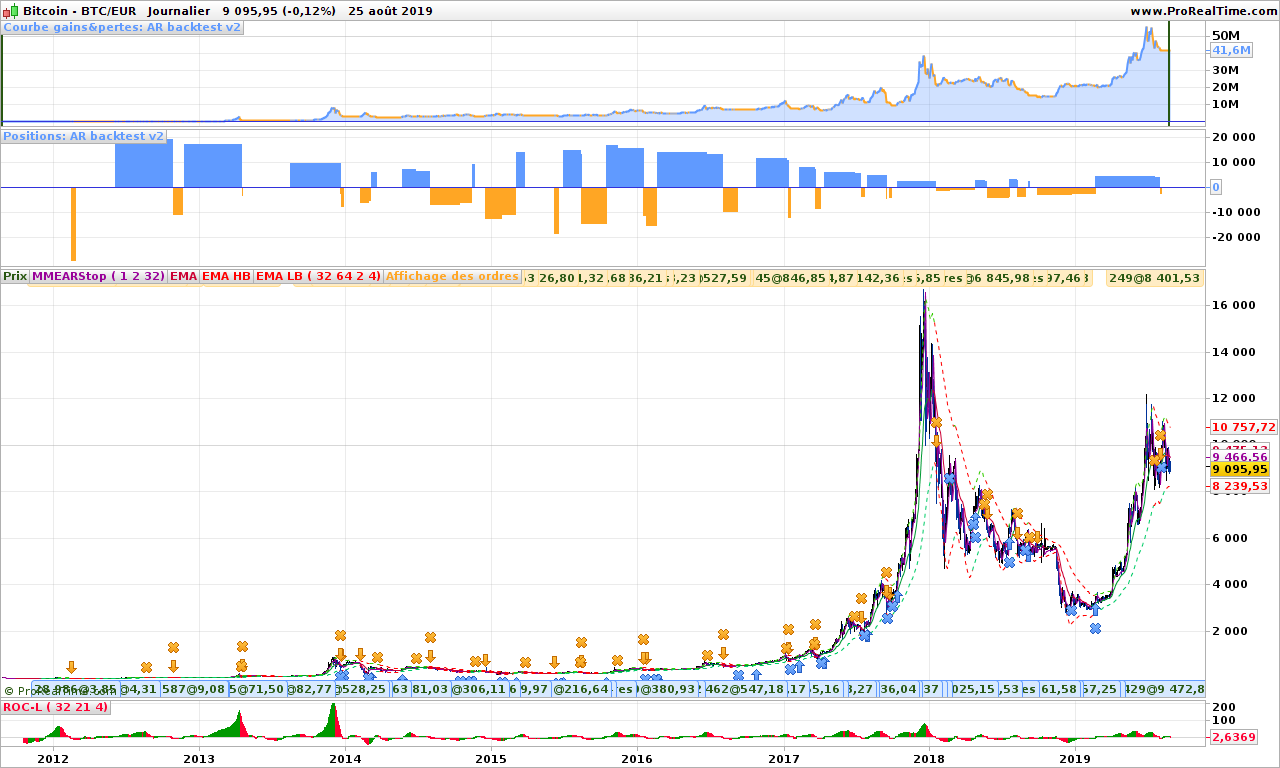
Task: Click the yellow 9 095,95 current price tag
Action: 1241,468
